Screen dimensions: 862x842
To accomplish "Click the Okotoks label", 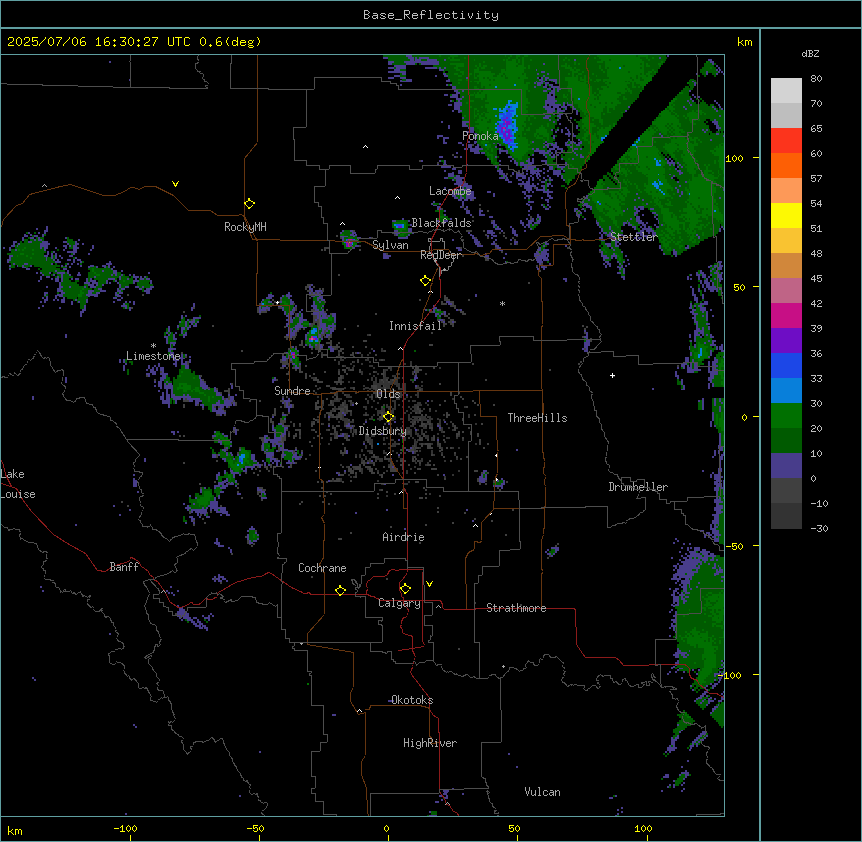I will 412,700.
